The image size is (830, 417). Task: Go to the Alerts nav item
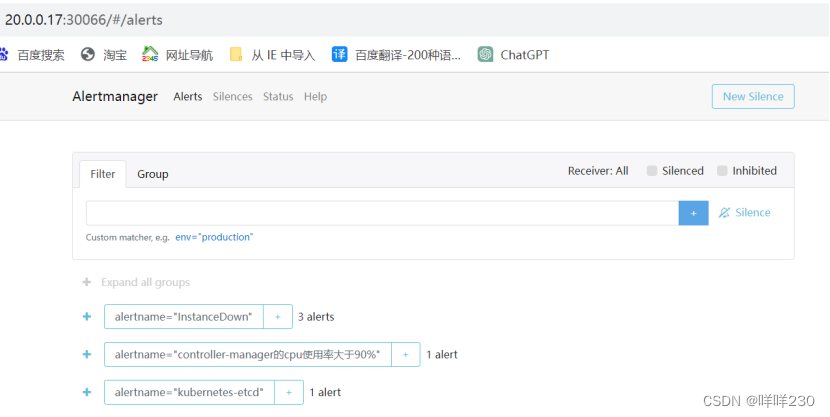[x=188, y=96]
